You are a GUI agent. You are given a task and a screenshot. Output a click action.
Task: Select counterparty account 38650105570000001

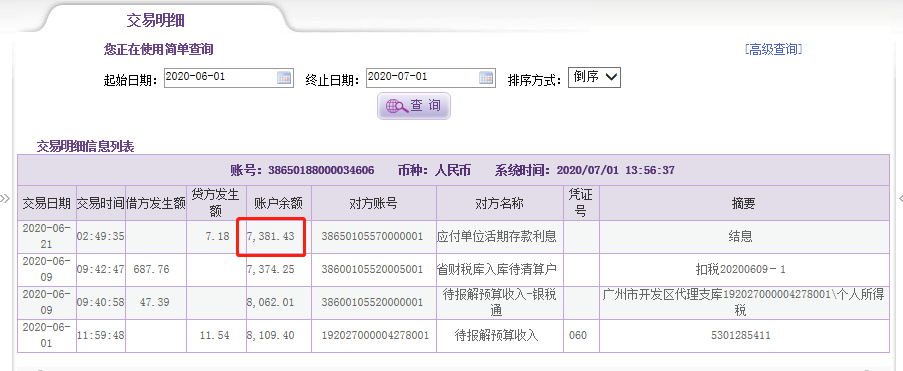point(372,237)
